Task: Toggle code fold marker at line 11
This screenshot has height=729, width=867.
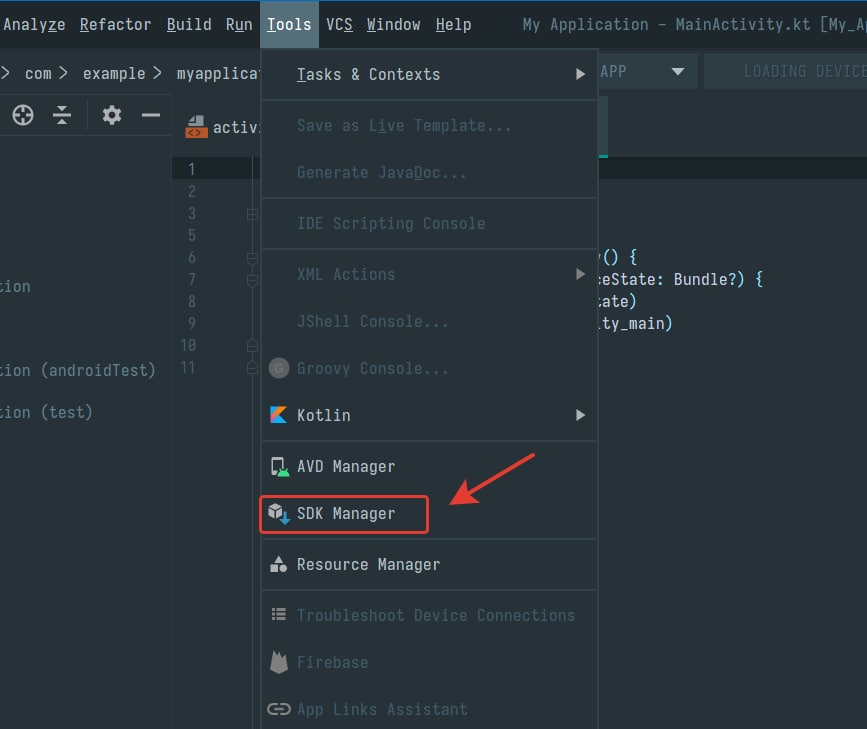Action: click(x=252, y=367)
